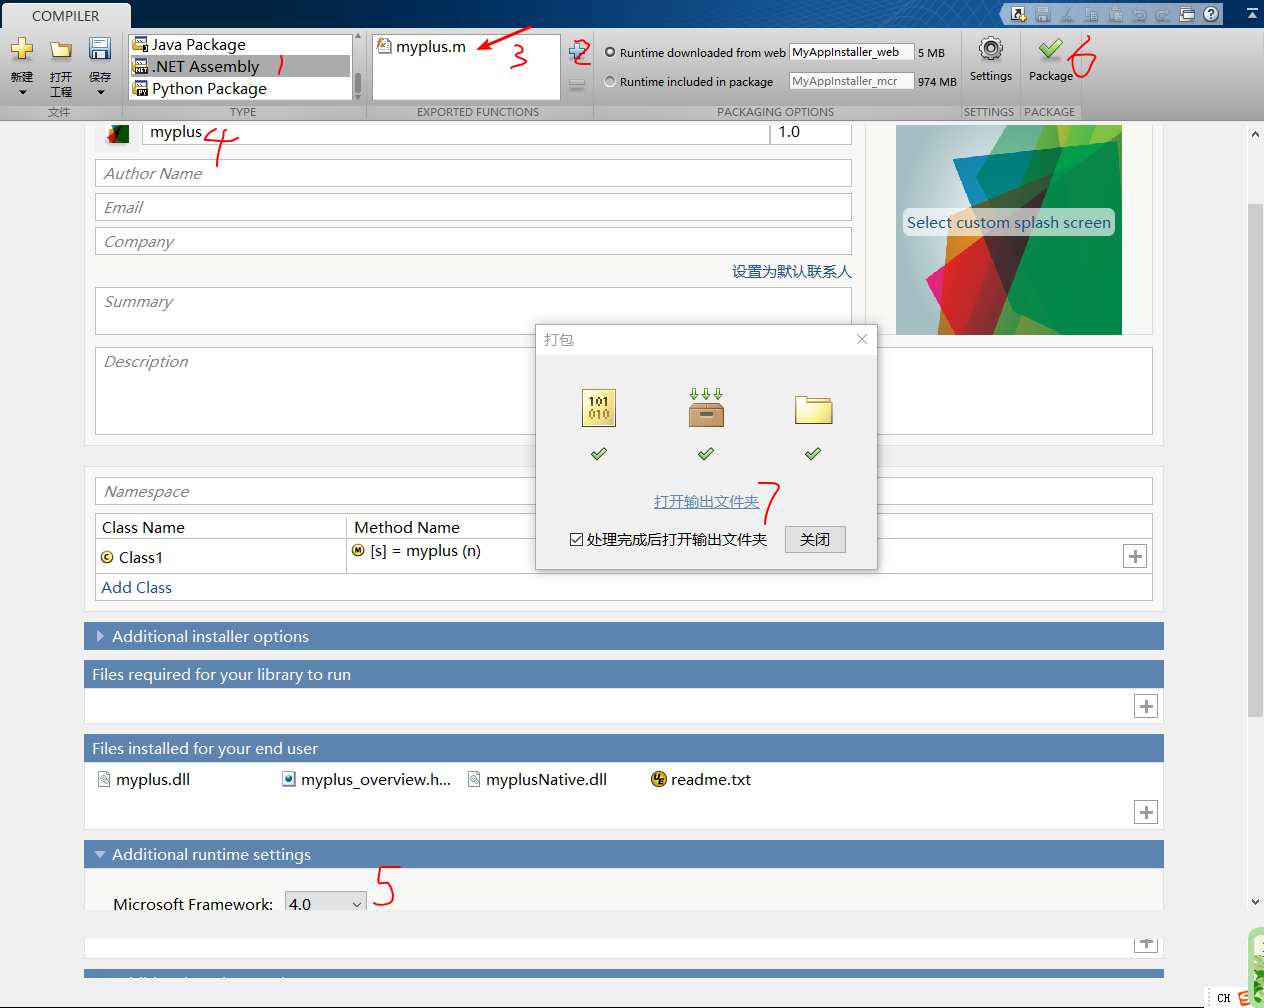
Task: Click switch windows icon
Action: point(1187,14)
